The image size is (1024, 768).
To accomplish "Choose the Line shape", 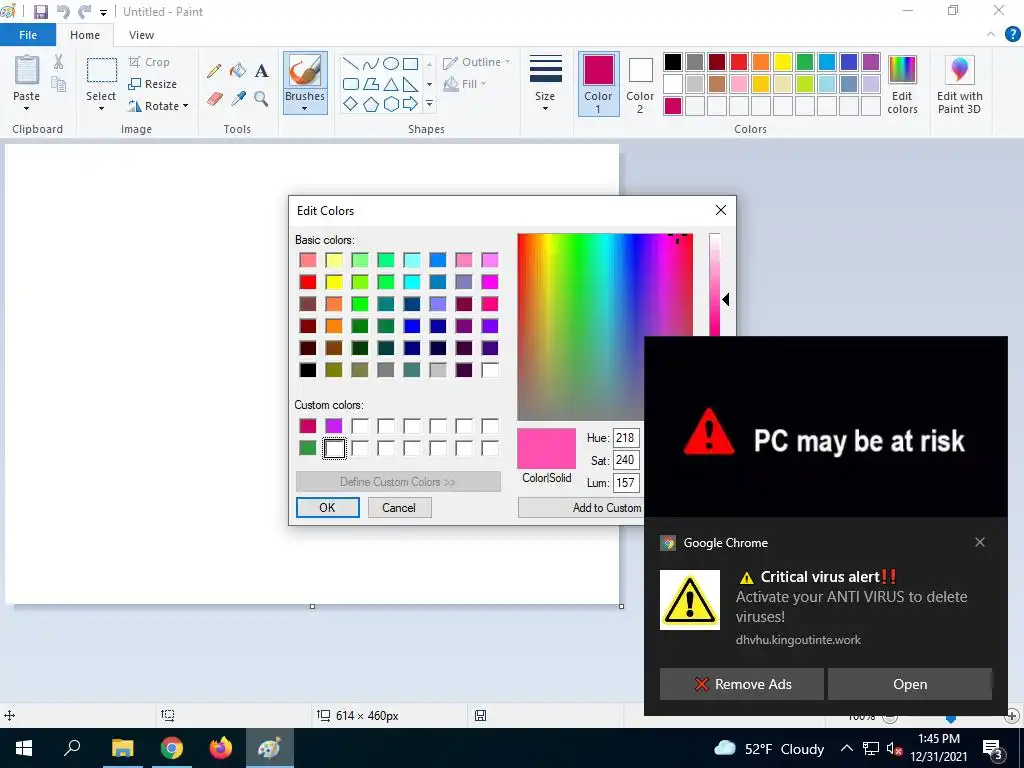I will coord(351,64).
